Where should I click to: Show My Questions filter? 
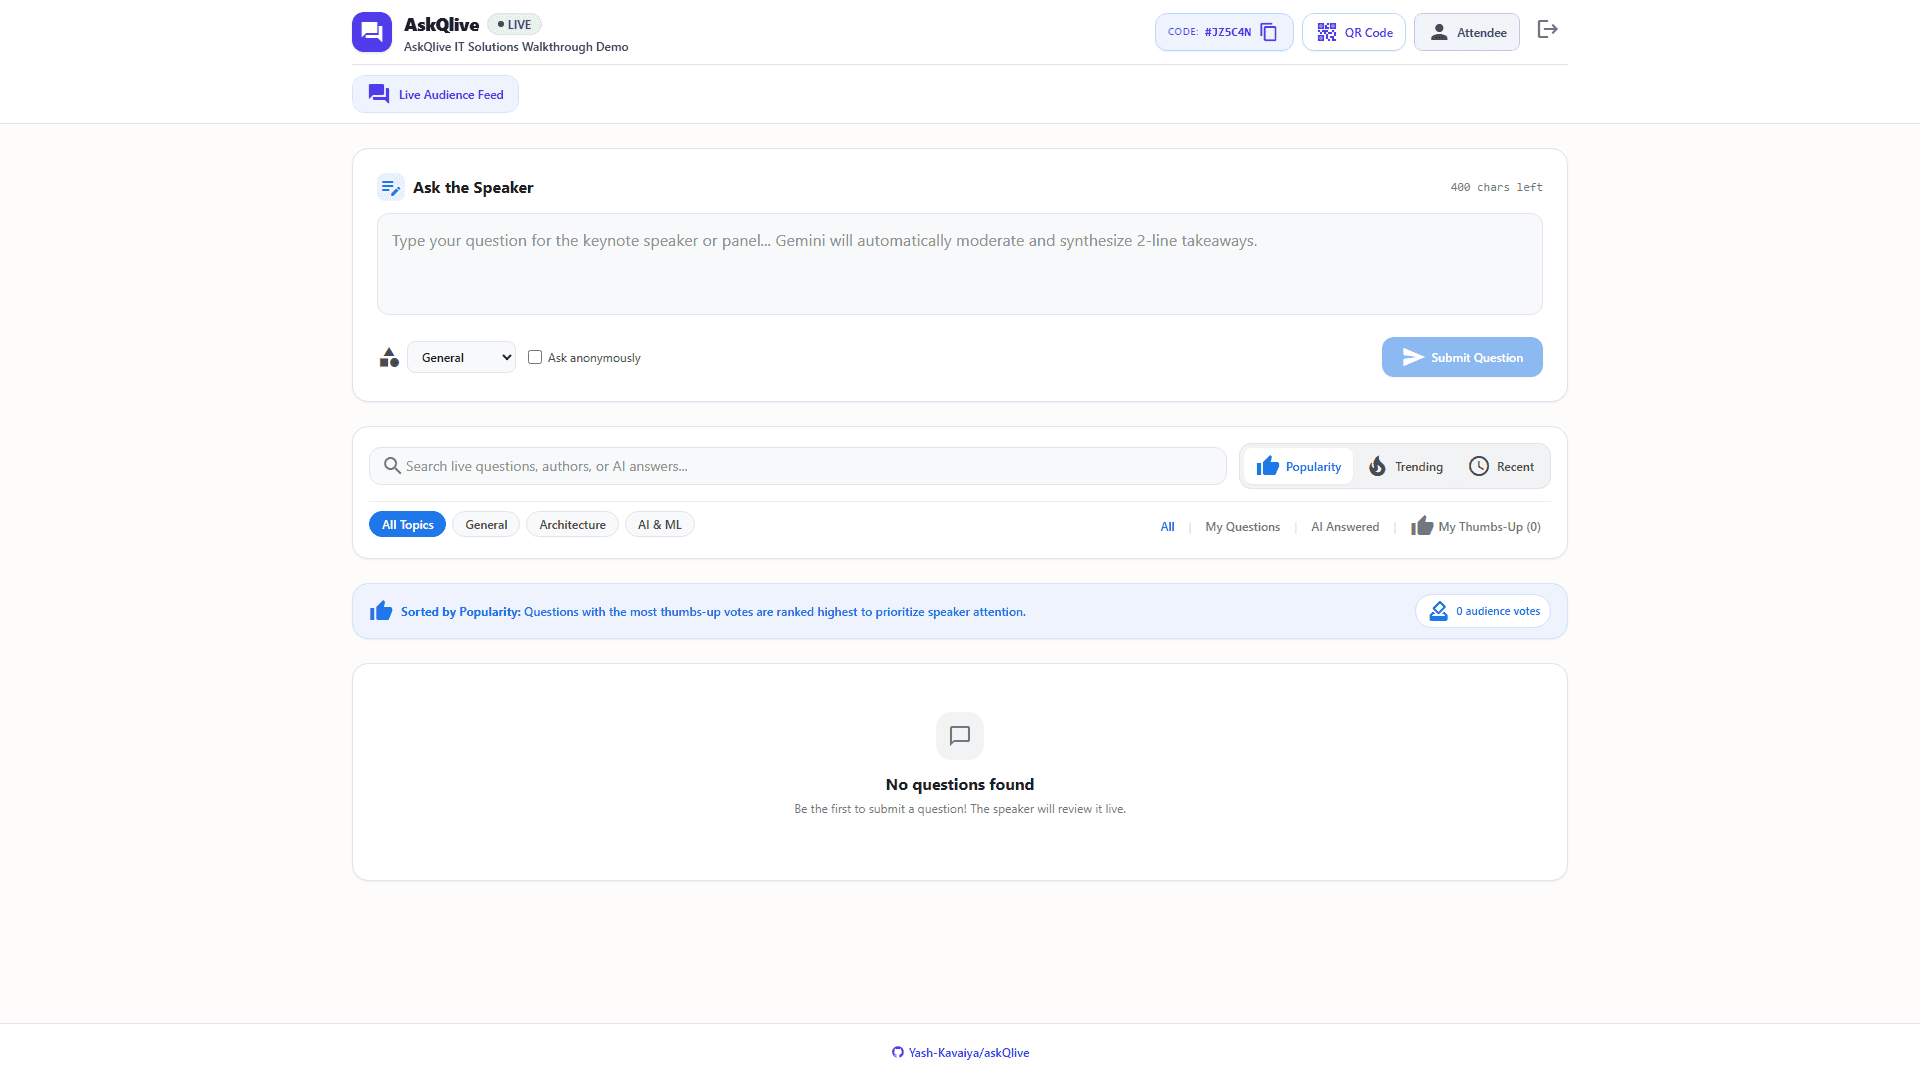tap(1242, 526)
